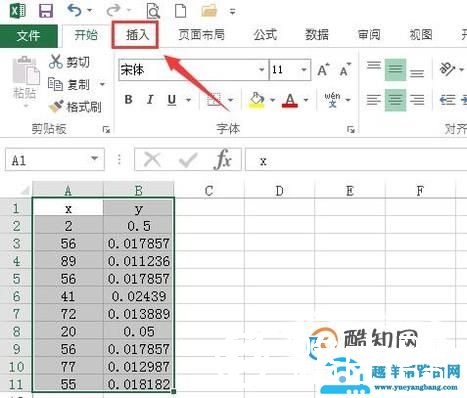This screenshot has width=467, height=398.
Task: Click the text orientation icon
Action: tap(447, 69)
